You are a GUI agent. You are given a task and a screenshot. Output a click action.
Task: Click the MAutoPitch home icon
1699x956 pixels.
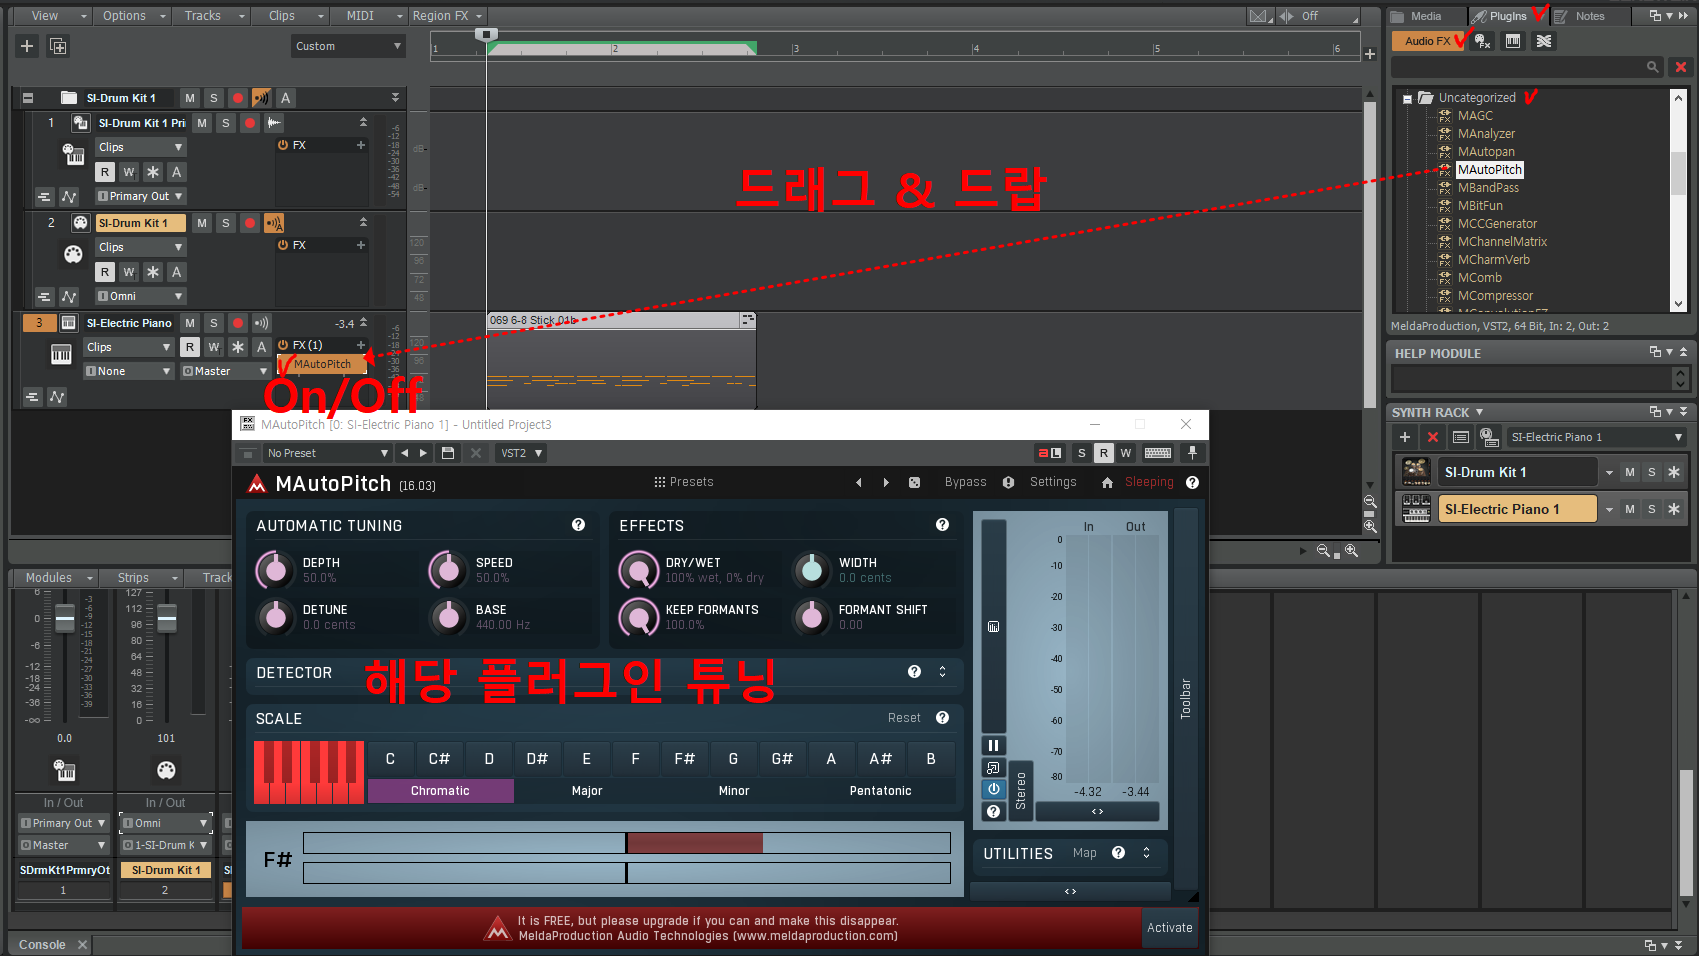1107,482
